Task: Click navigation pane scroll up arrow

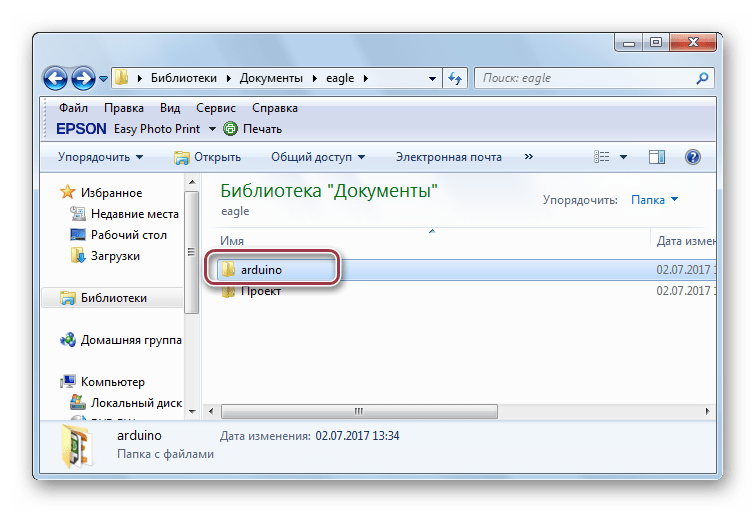Action: 192,182
